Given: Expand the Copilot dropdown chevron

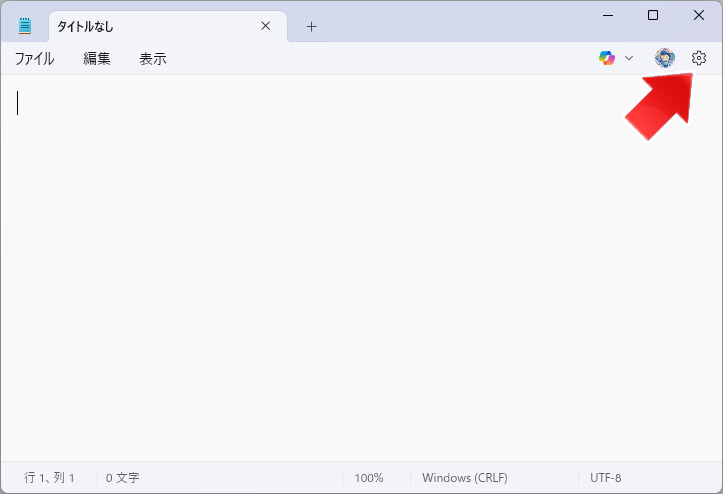Looking at the screenshot, I should pos(629,58).
